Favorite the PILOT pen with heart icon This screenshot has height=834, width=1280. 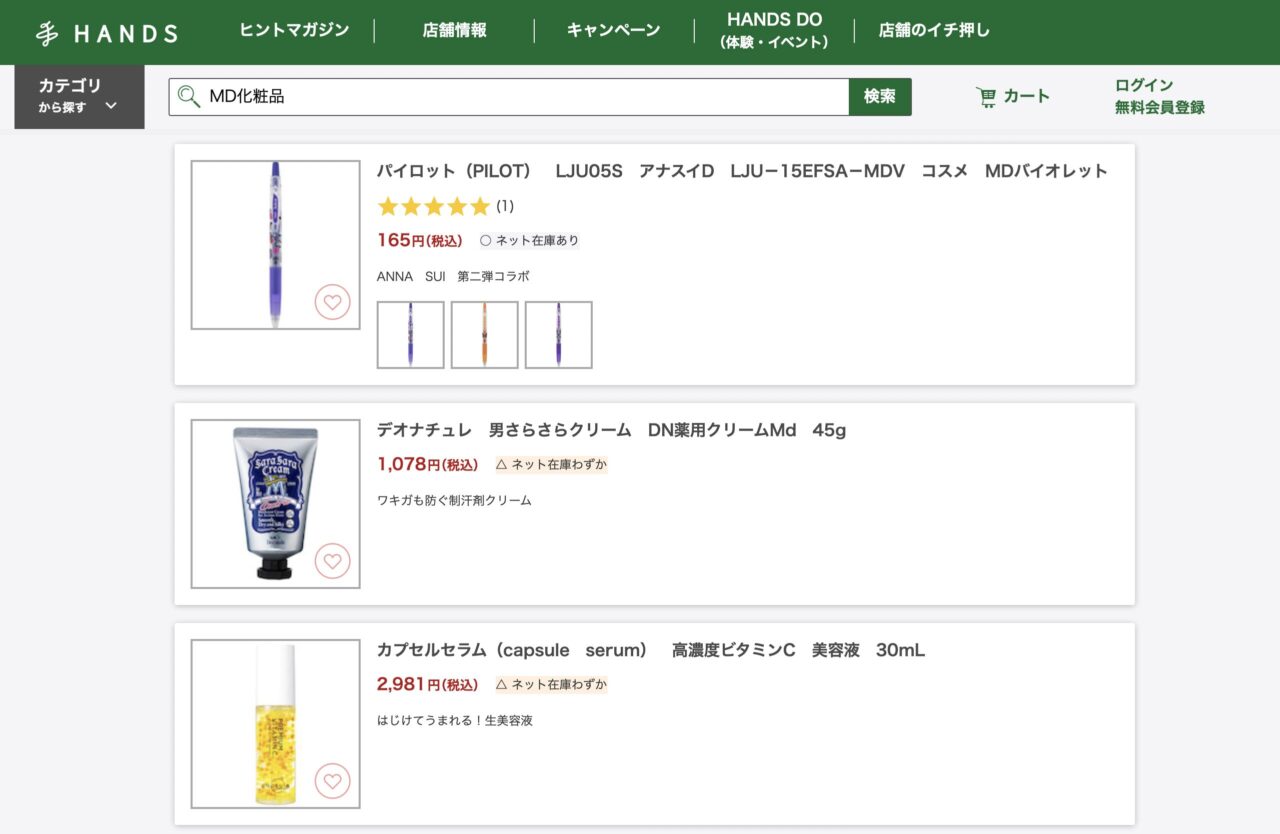[333, 302]
